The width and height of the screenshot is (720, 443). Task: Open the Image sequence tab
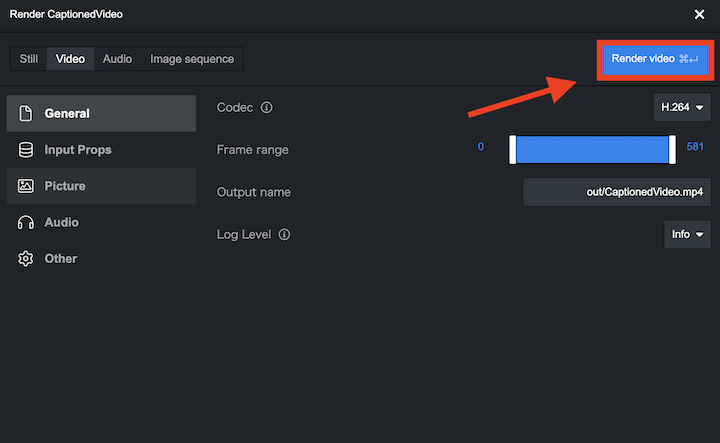point(192,59)
